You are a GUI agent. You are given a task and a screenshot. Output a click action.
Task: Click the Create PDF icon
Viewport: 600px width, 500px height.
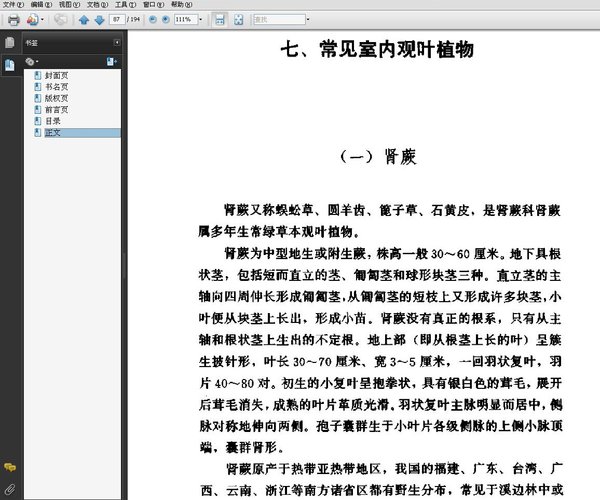[x=33, y=20]
